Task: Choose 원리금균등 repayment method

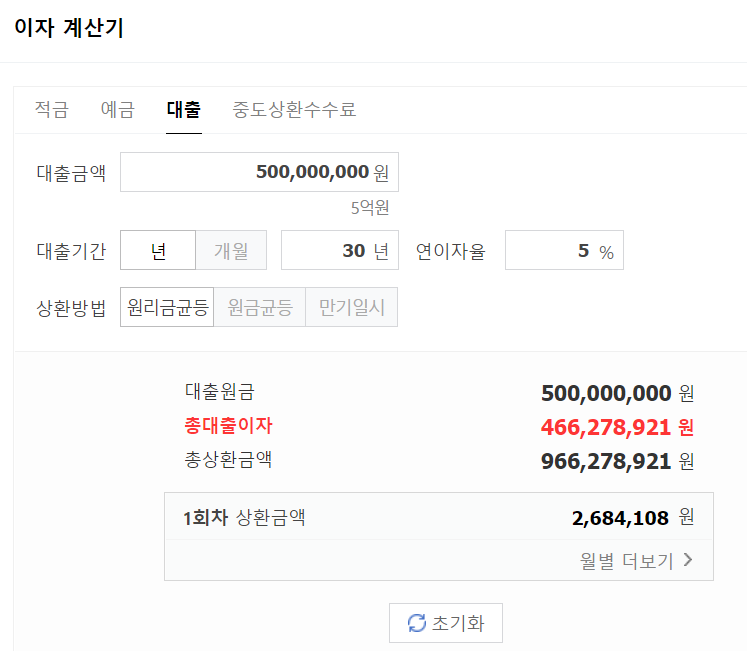Action: [168, 308]
